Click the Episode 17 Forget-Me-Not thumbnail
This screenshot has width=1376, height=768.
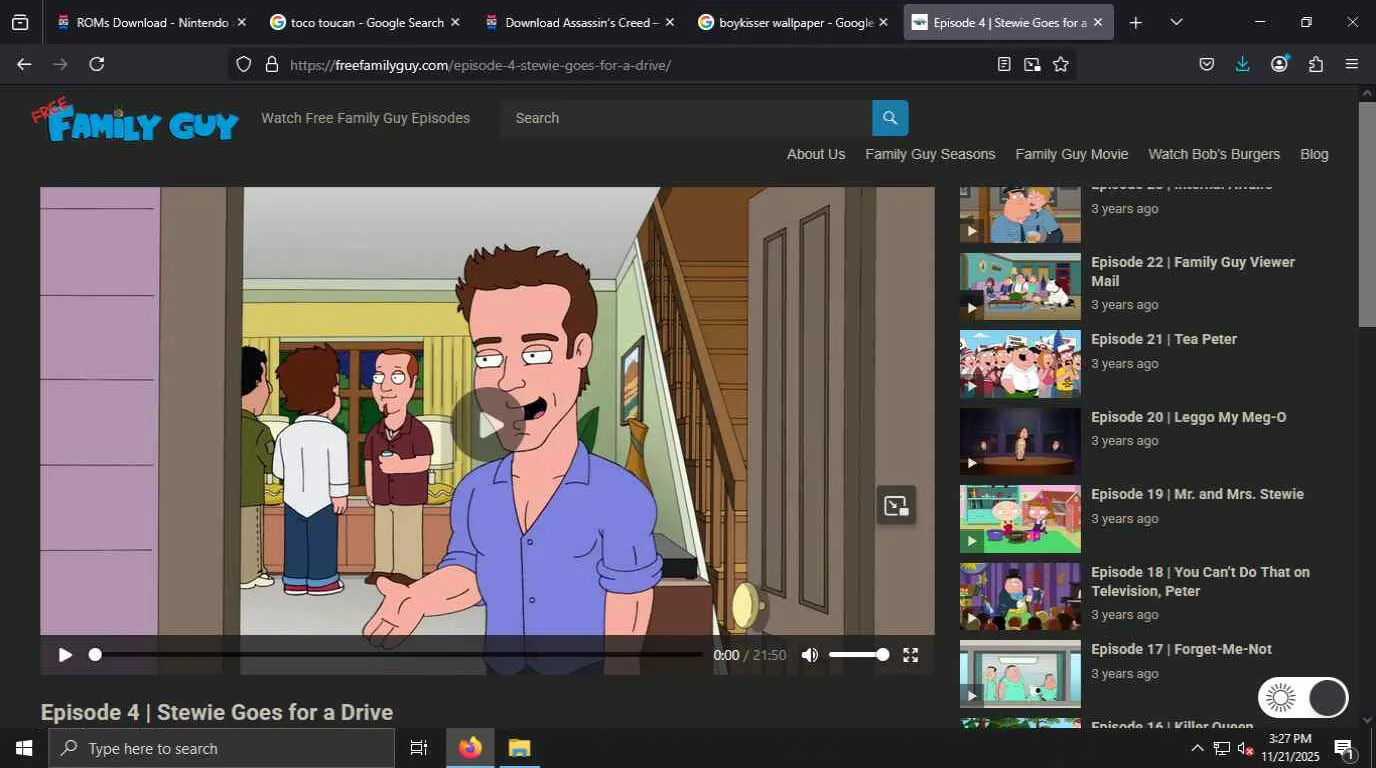click(x=1020, y=674)
